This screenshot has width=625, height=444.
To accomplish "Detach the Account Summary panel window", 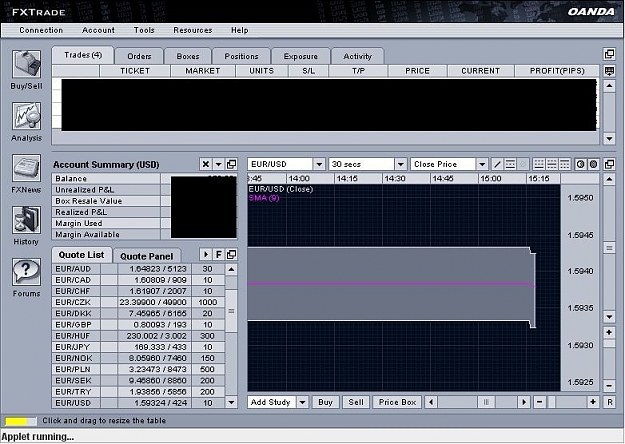I will coord(231,164).
